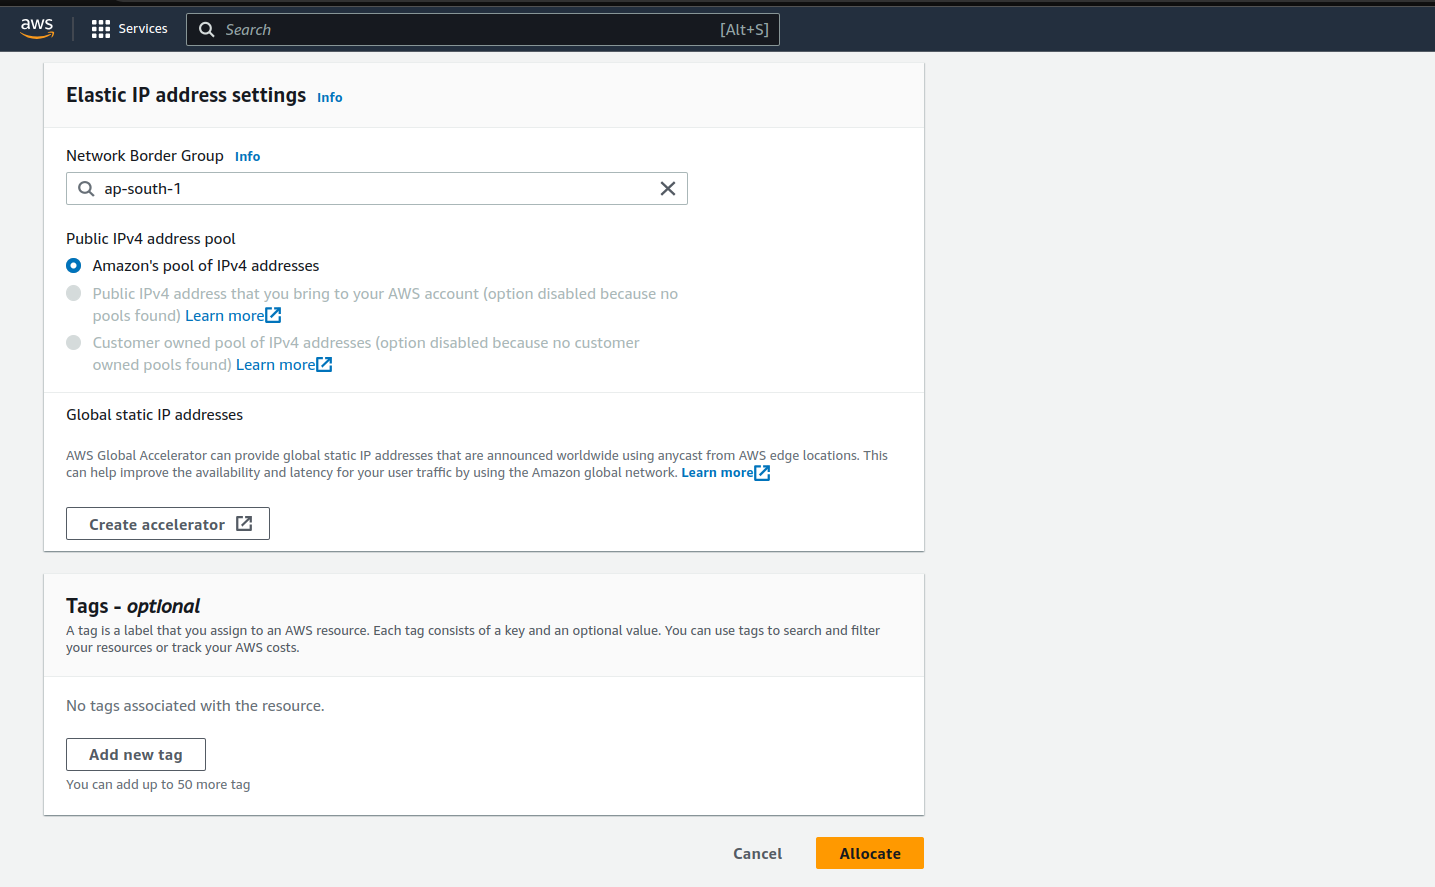Click the magnifier icon in top search bar
The image size is (1435, 887).
(x=207, y=30)
